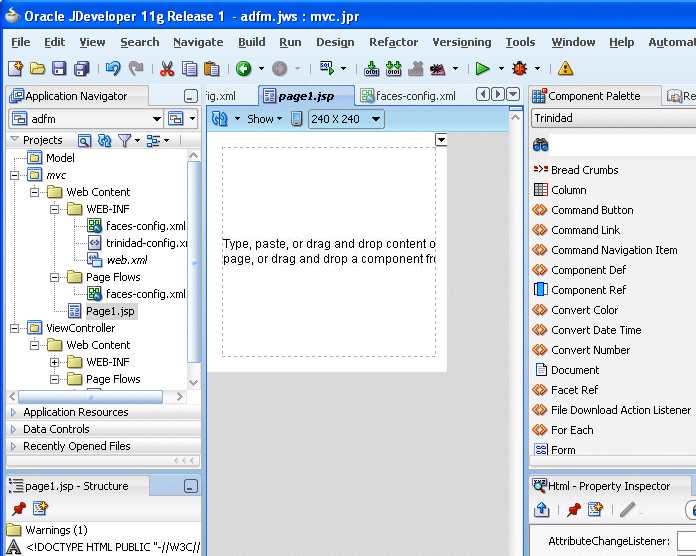Click the up arrow icon in Property Inspector
This screenshot has width=696, height=556.
pos(542,510)
